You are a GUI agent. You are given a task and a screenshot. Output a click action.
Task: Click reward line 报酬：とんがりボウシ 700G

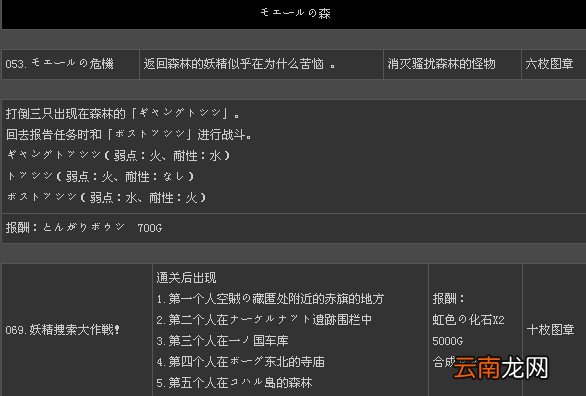[84, 227]
